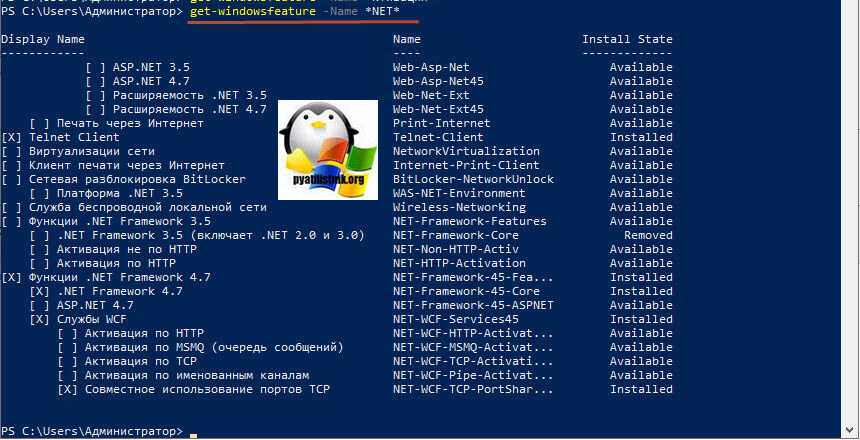Image resolution: width=860 pixels, height=440 pixels.
Task: Click the empty box beside ASP.NET 3.5
Action: (x=95, y=67)
